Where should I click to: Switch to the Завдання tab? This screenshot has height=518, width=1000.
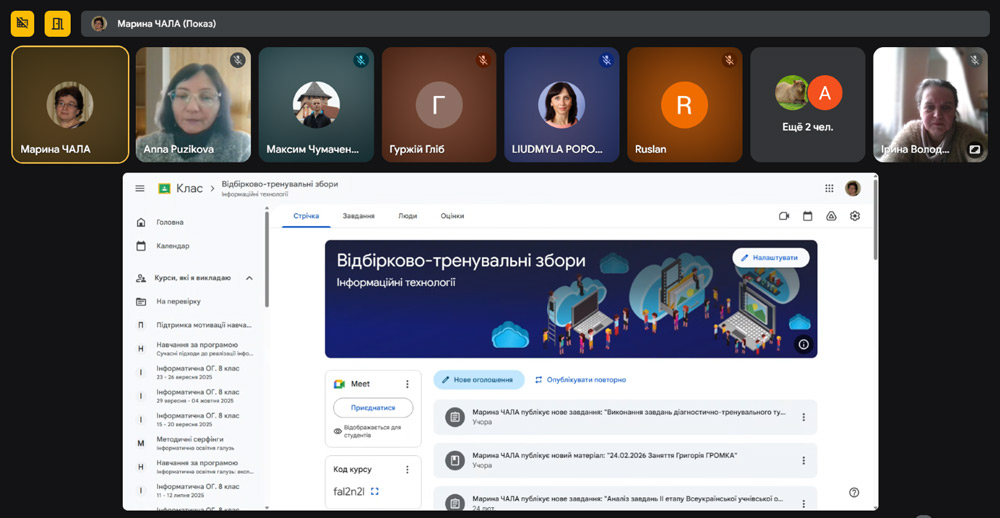[x=358, y=216]
